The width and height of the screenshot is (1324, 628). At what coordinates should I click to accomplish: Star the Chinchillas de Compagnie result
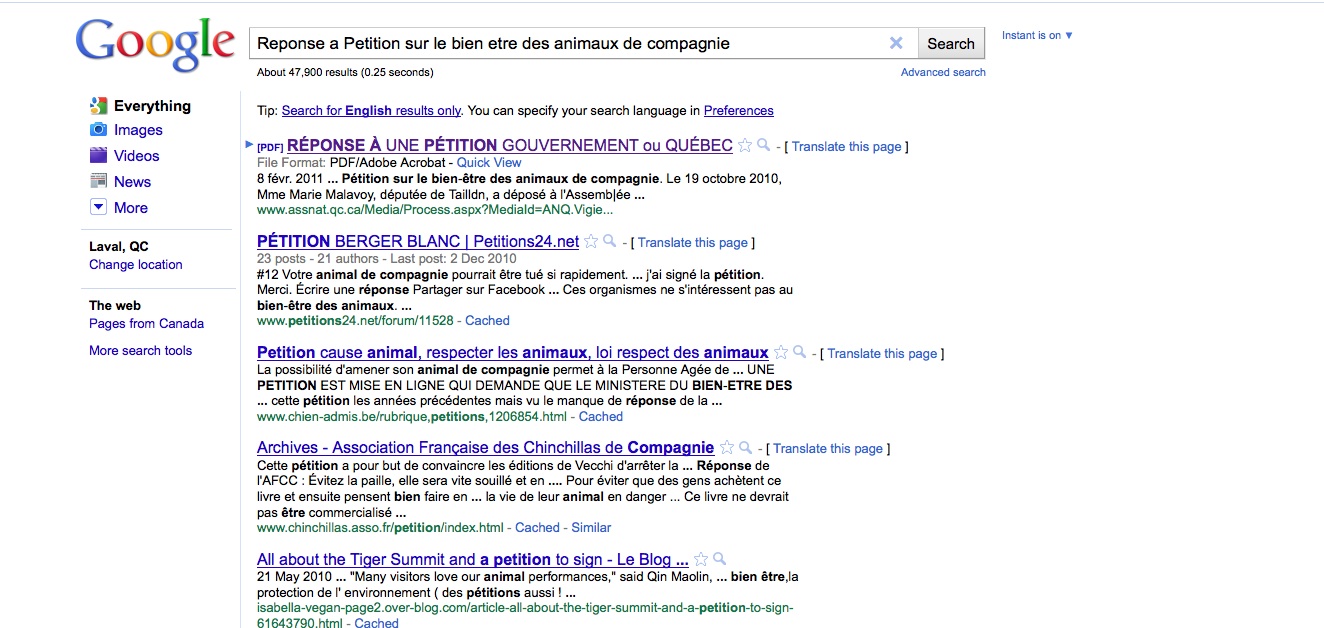[x=727, y=448]
